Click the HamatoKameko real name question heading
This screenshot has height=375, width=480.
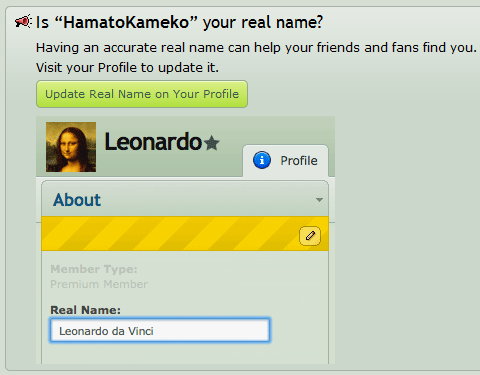coord(179,23)
